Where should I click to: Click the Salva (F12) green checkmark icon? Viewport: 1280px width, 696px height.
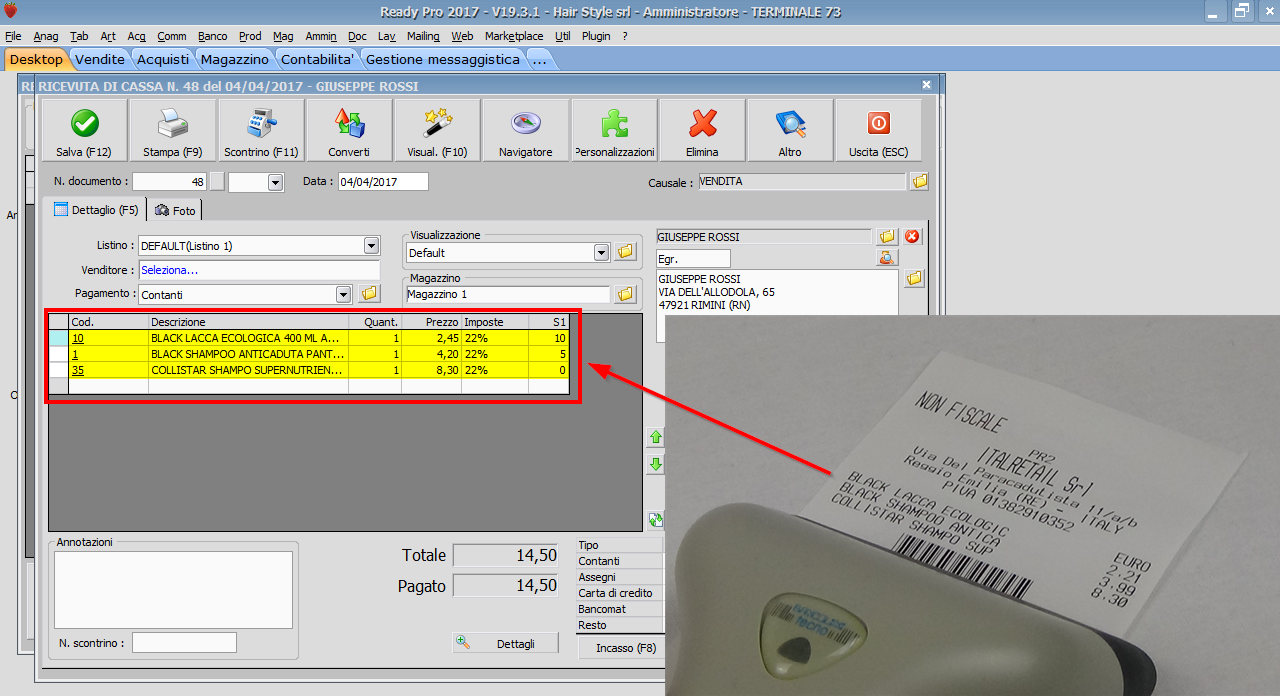coord(84,124)
